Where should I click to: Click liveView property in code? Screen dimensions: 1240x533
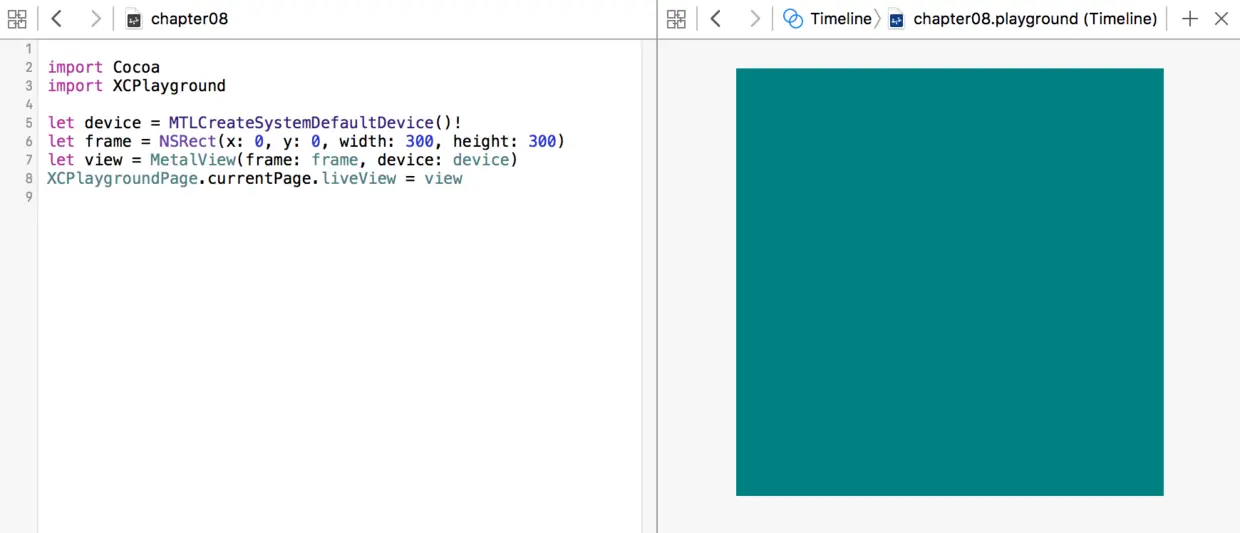[359, 178]
